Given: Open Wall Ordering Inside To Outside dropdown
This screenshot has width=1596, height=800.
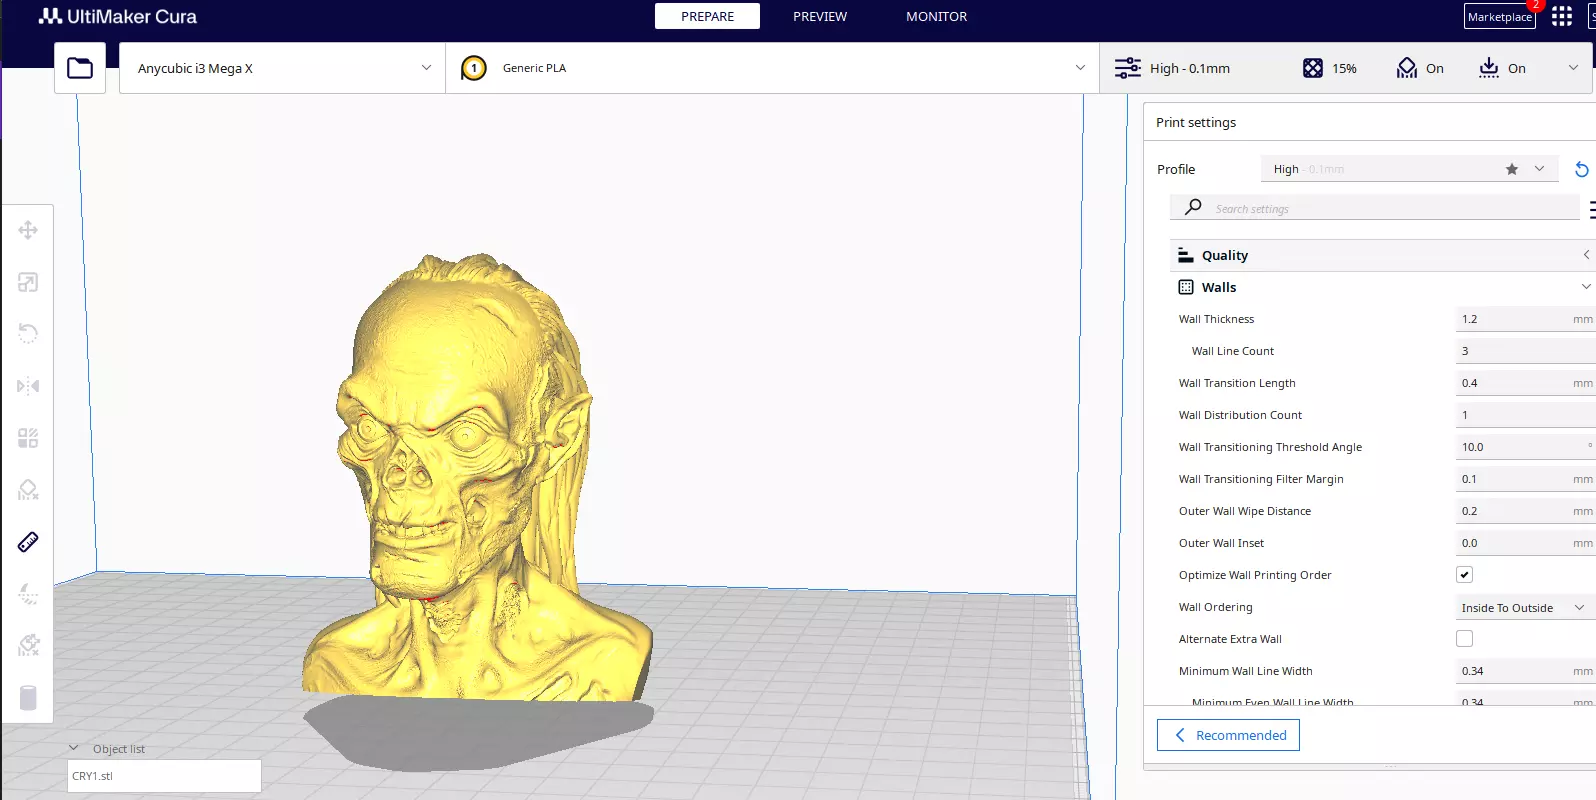Looking at the screenshot, I should (x=1524, y=607).
